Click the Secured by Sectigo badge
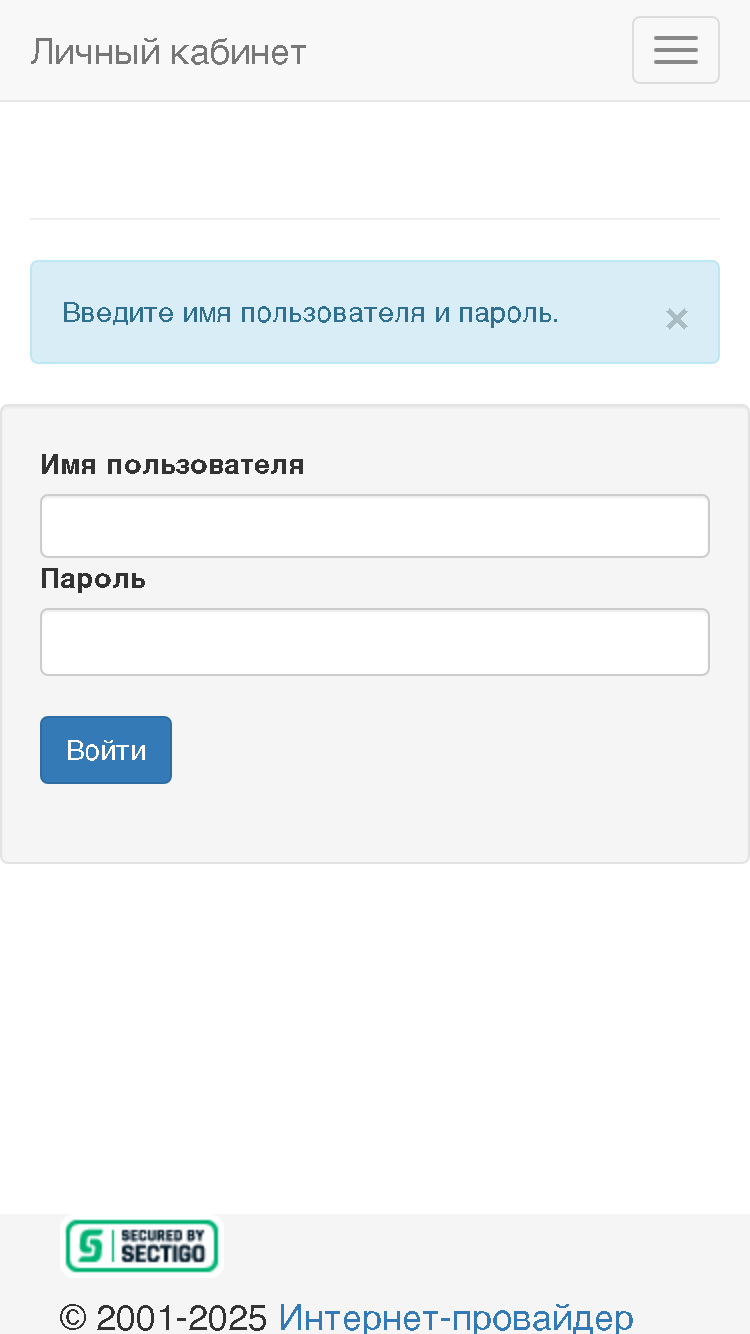The width and height of the screenshot is (750, 1334). pos(142,1246)
